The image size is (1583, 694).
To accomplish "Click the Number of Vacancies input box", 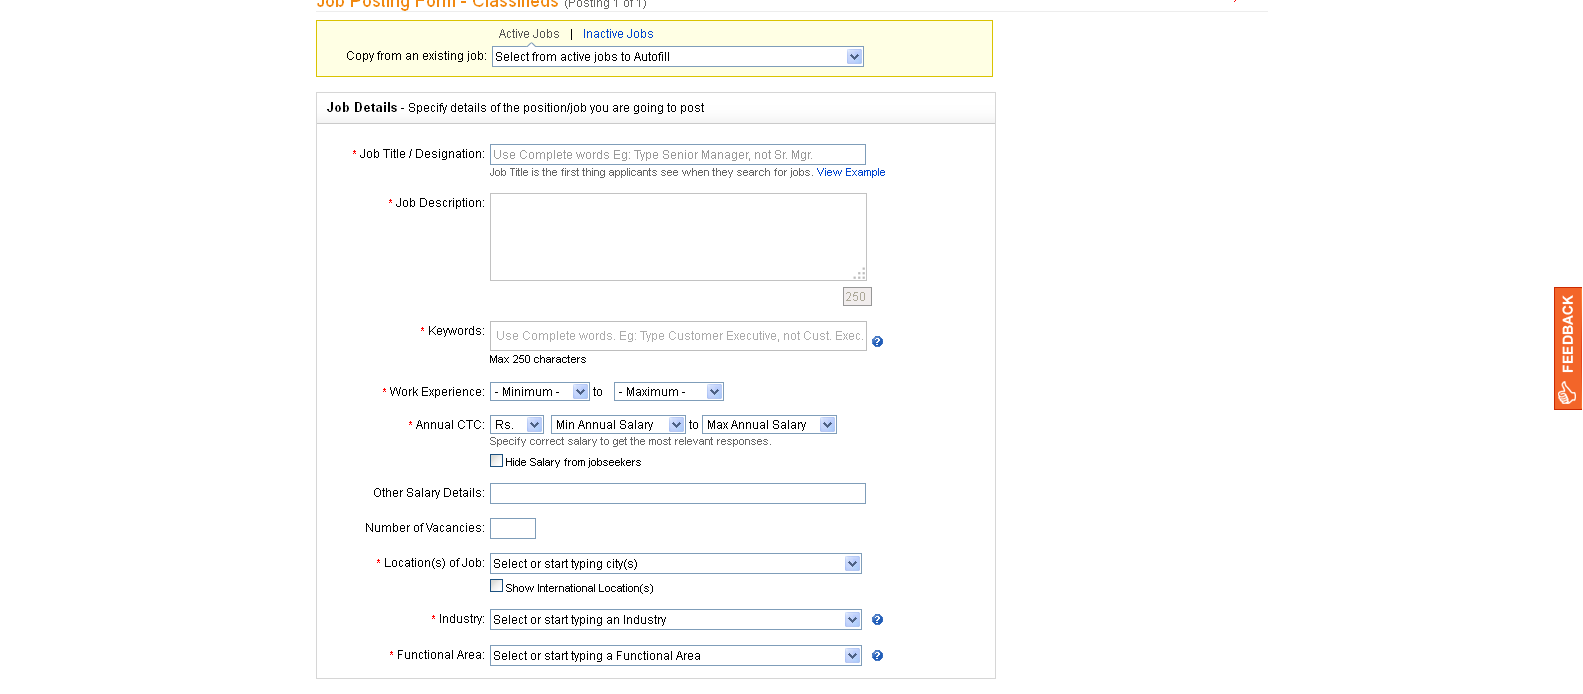I will coord(512,528).
